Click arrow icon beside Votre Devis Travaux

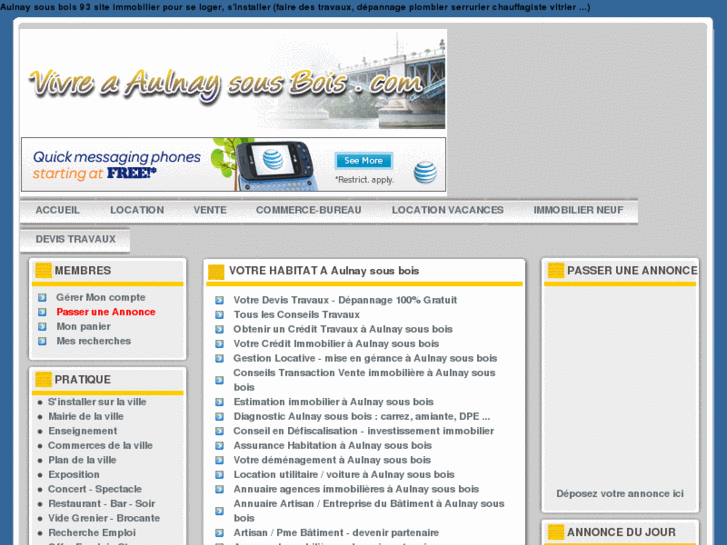(x=219, y=300)
